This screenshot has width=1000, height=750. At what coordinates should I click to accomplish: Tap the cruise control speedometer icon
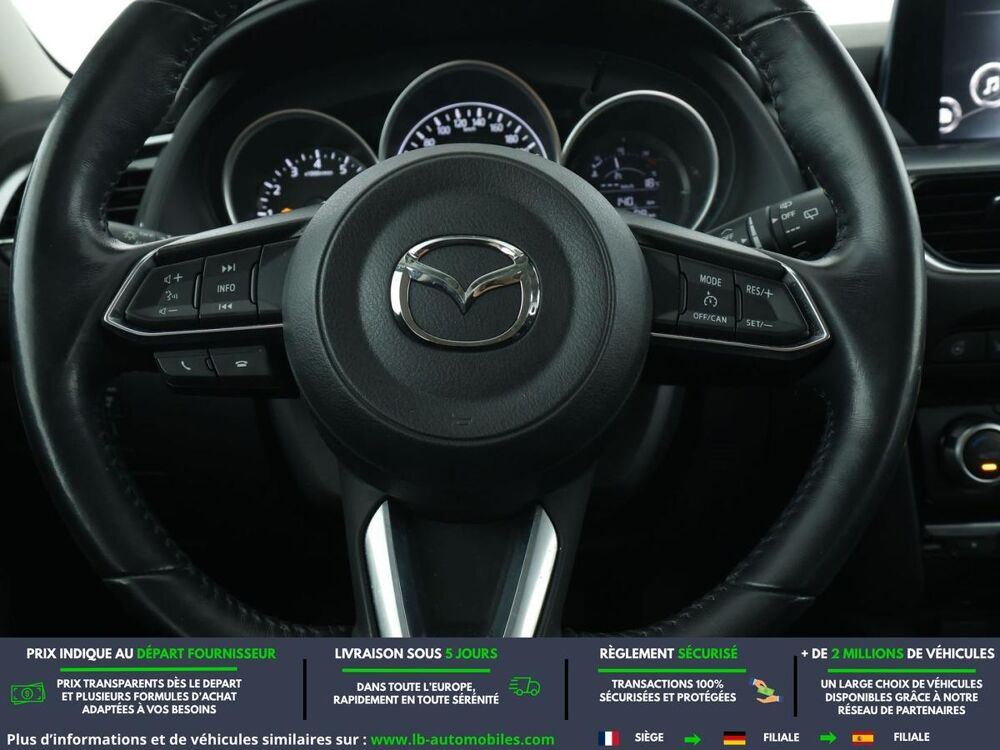[x=710, y=298]
